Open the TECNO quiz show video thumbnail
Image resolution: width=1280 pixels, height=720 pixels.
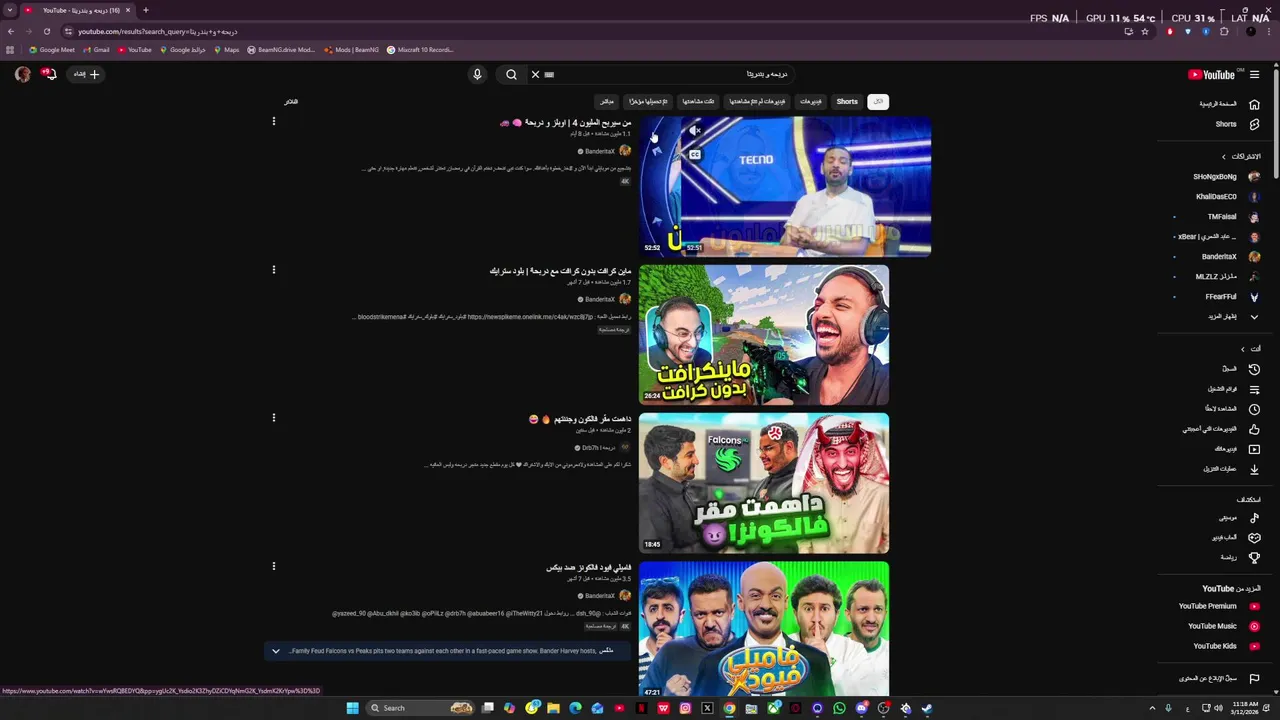pyautogui.click(x=785, y=187)
